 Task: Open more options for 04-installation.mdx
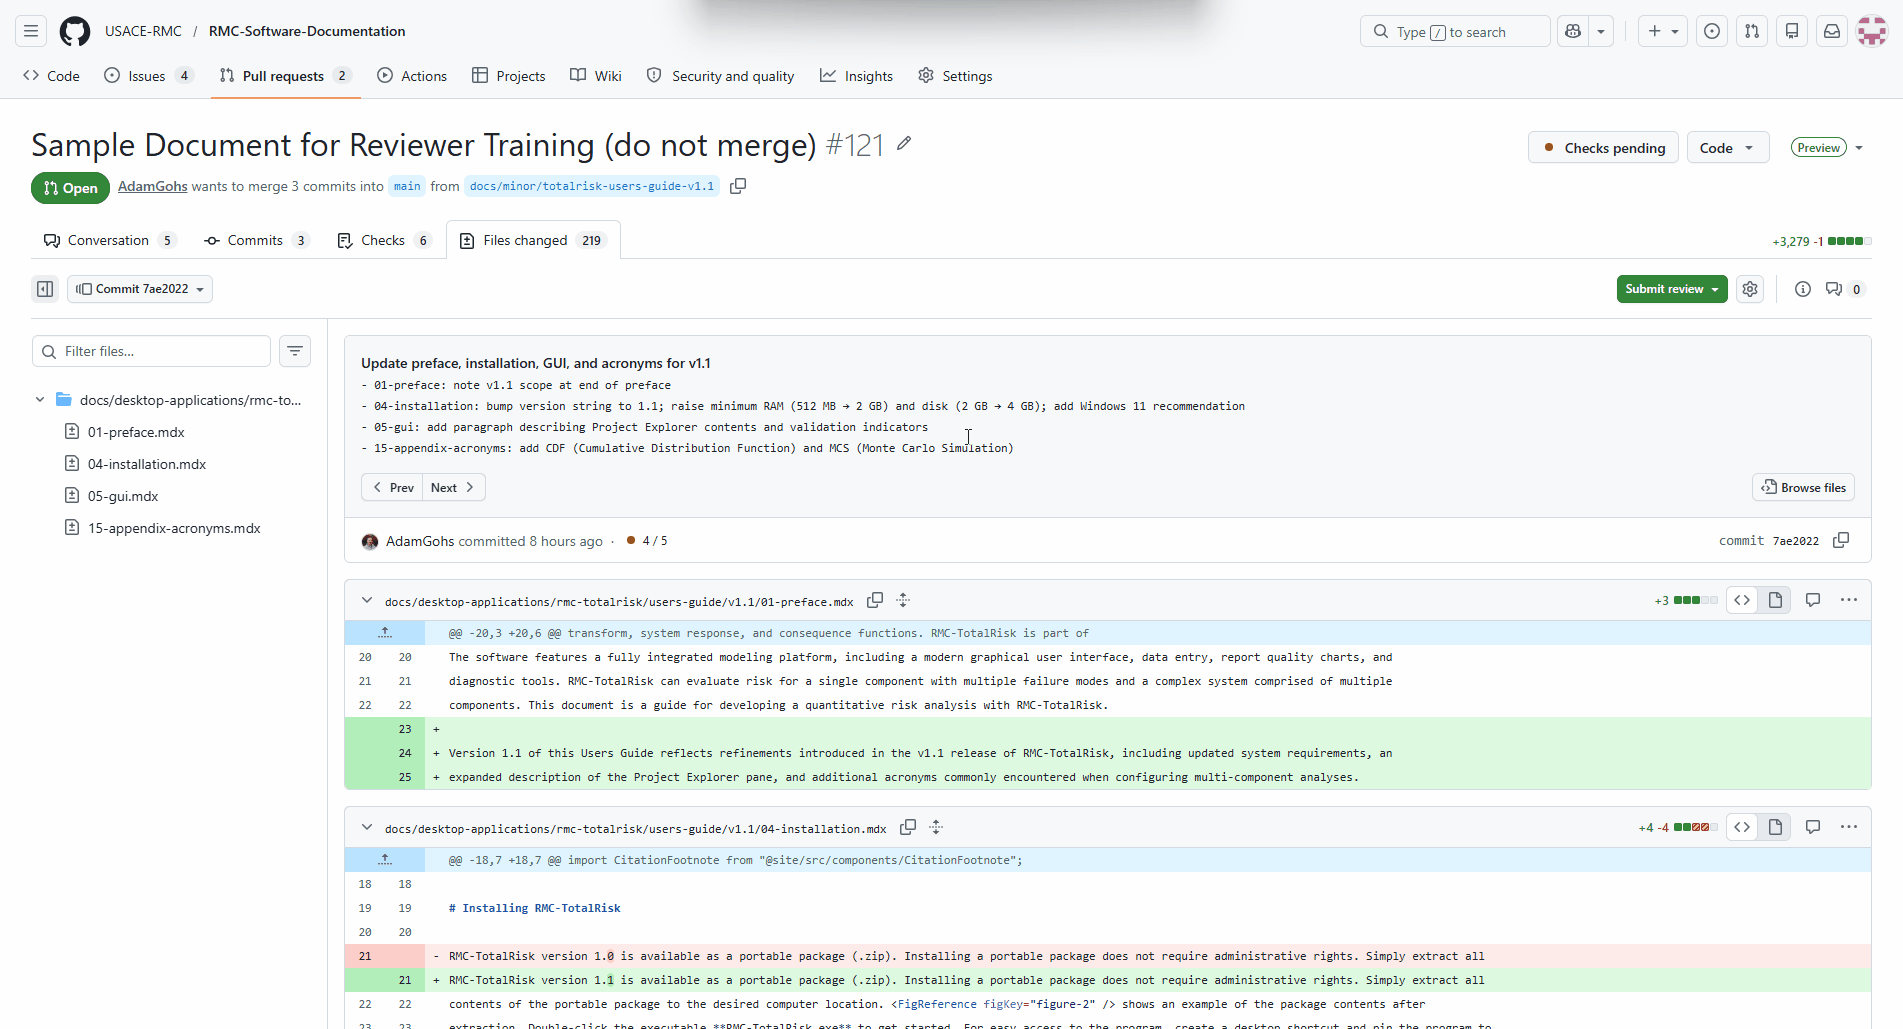(x=1849, y=827)
